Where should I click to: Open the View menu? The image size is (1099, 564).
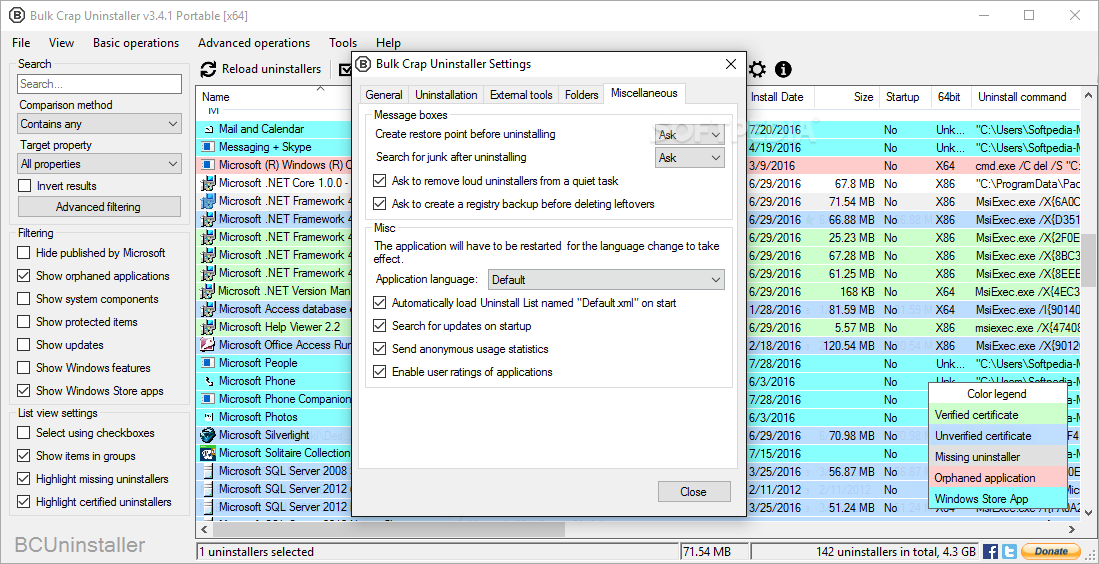61,43
